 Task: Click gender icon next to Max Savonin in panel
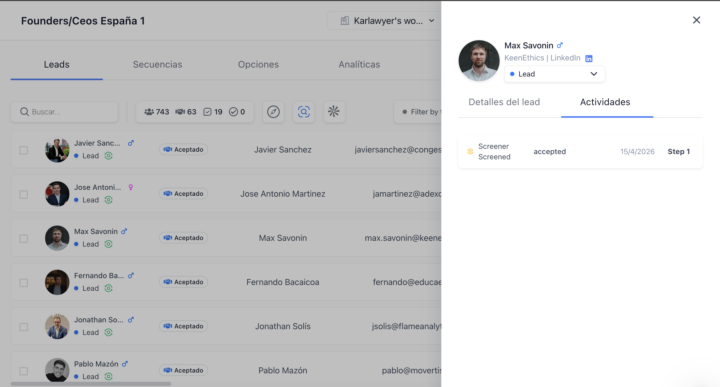560,45
